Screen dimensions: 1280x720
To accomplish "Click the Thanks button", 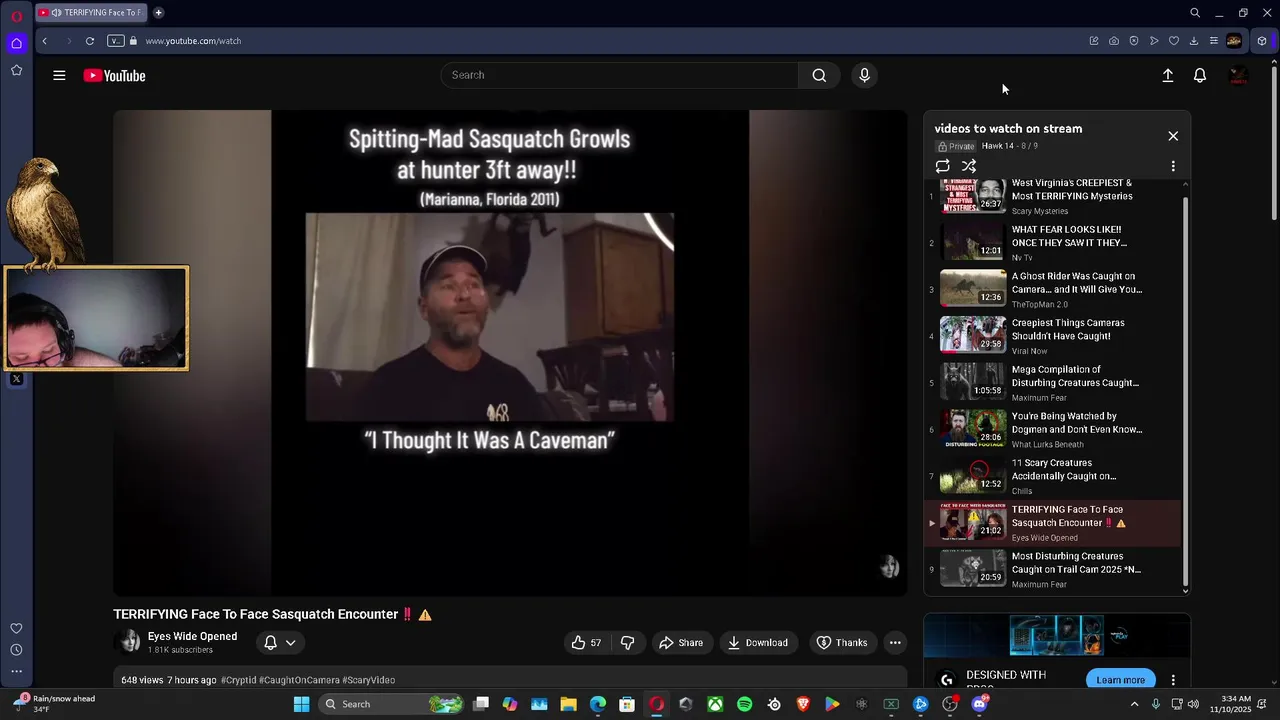I will pos(841,643).
